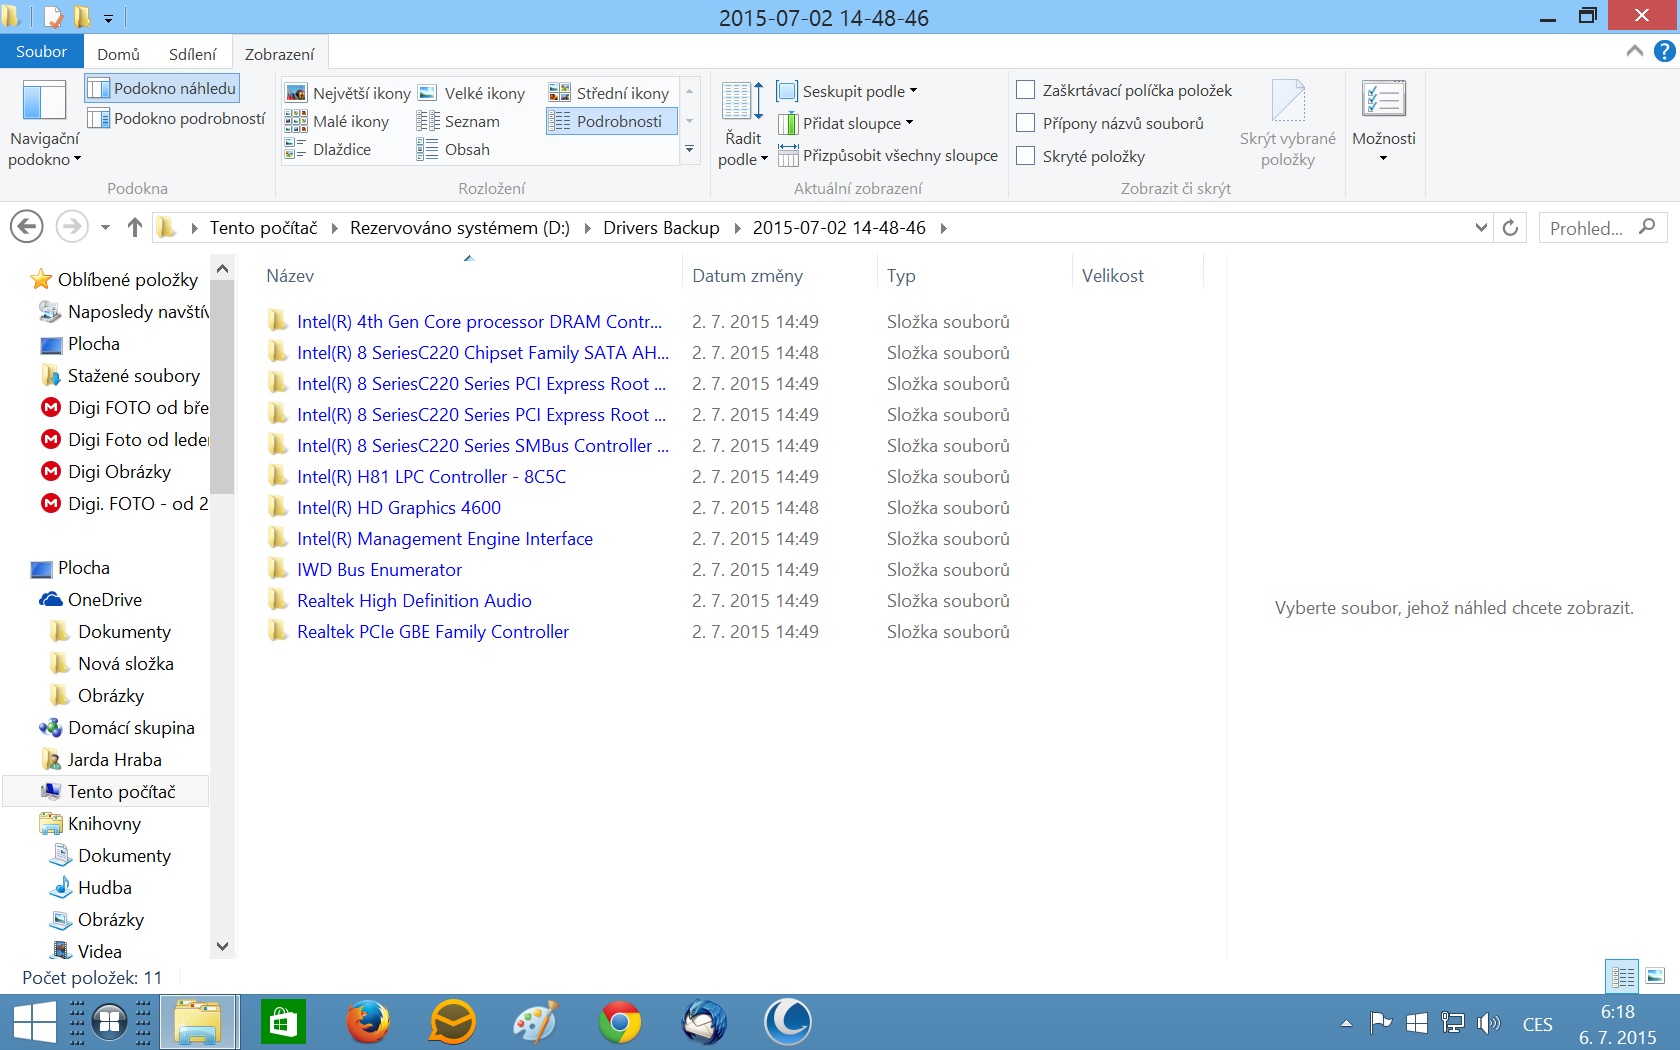Viewport: 1680px width, 1050px height.
Task: Open the Soubor file menu
Action: (41, 52)
